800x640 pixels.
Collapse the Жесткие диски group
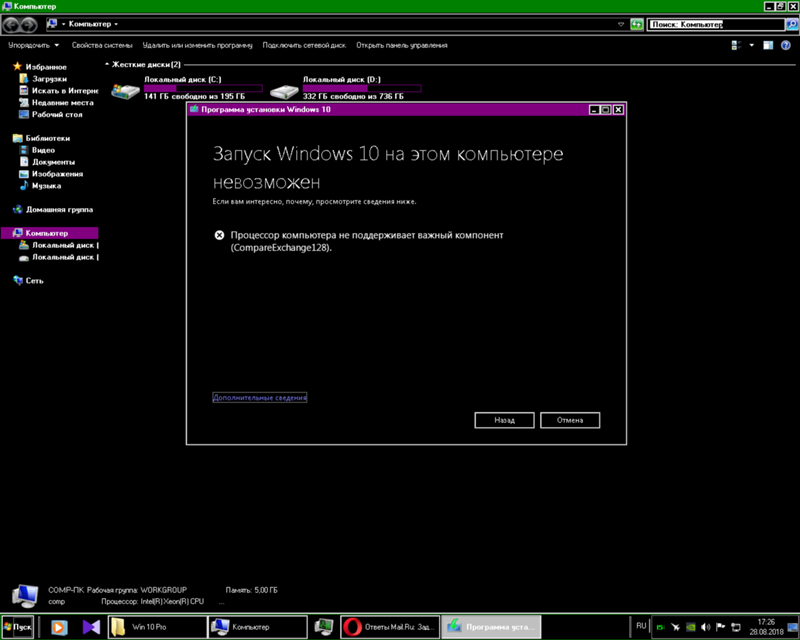(x=108, y=65)
